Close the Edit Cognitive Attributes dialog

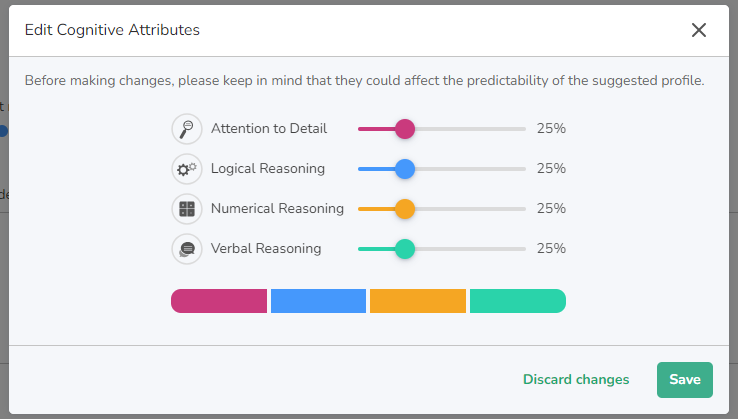pyautogui.click(x=699, y=30)
